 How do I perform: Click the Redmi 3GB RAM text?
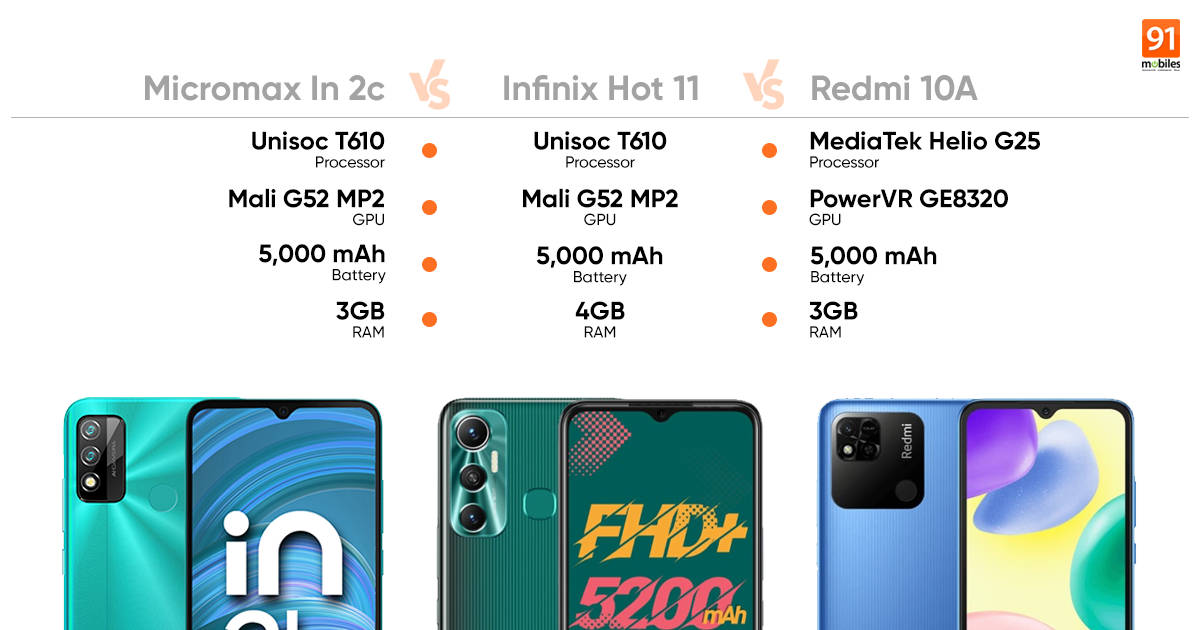click(x=833, y=320)
